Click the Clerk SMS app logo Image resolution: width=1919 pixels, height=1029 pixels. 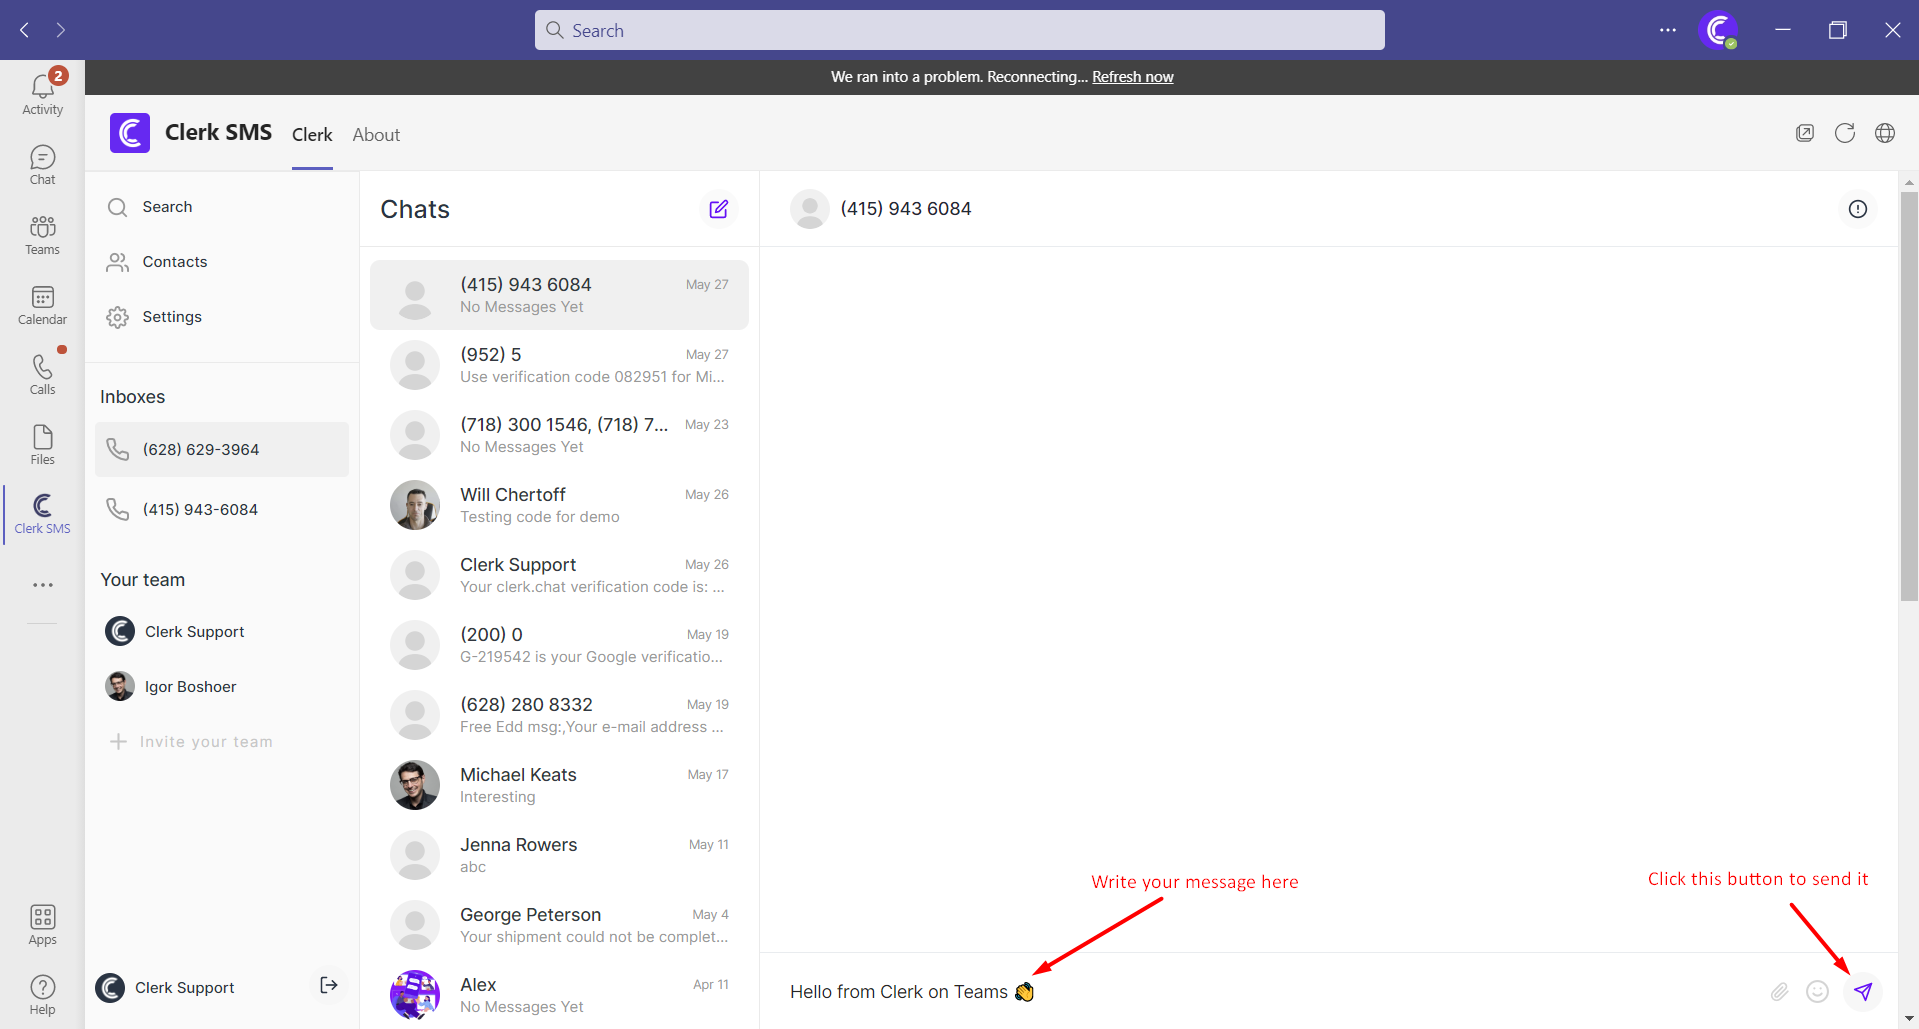pyautogui.click(x=130, y=133)
